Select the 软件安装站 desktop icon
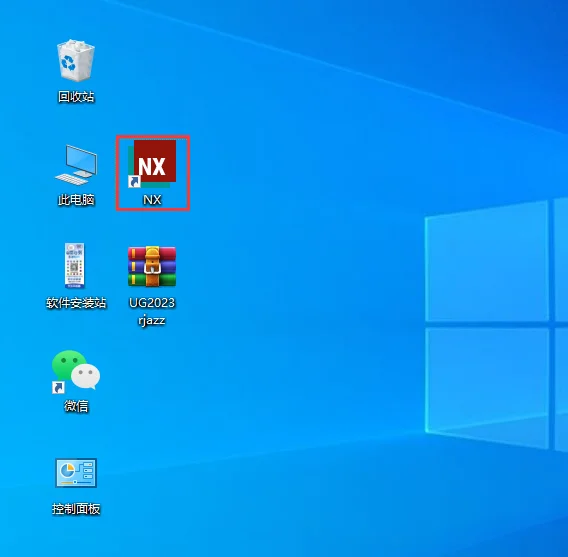The width and height of the screenshot is (568, 557). tap(75, 266)
